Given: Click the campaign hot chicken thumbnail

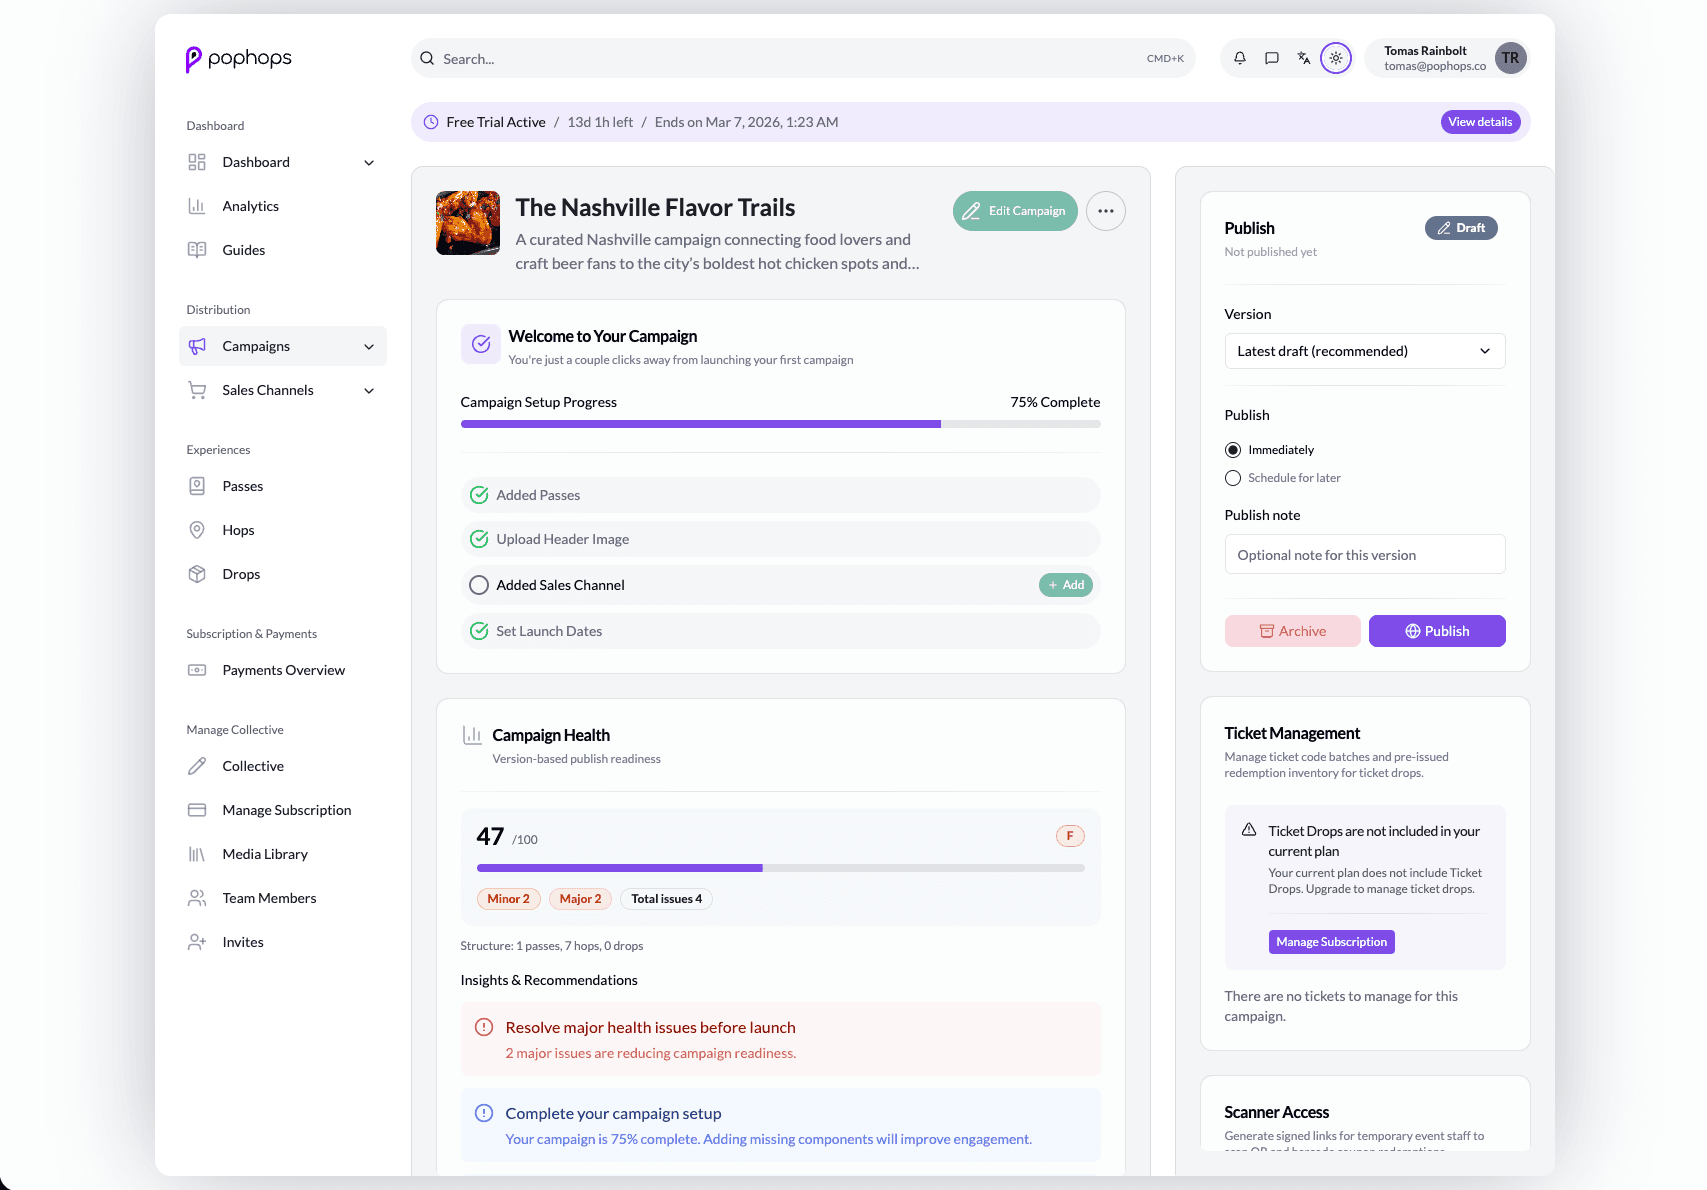Looking at the screenshot, I should [468, 223].
